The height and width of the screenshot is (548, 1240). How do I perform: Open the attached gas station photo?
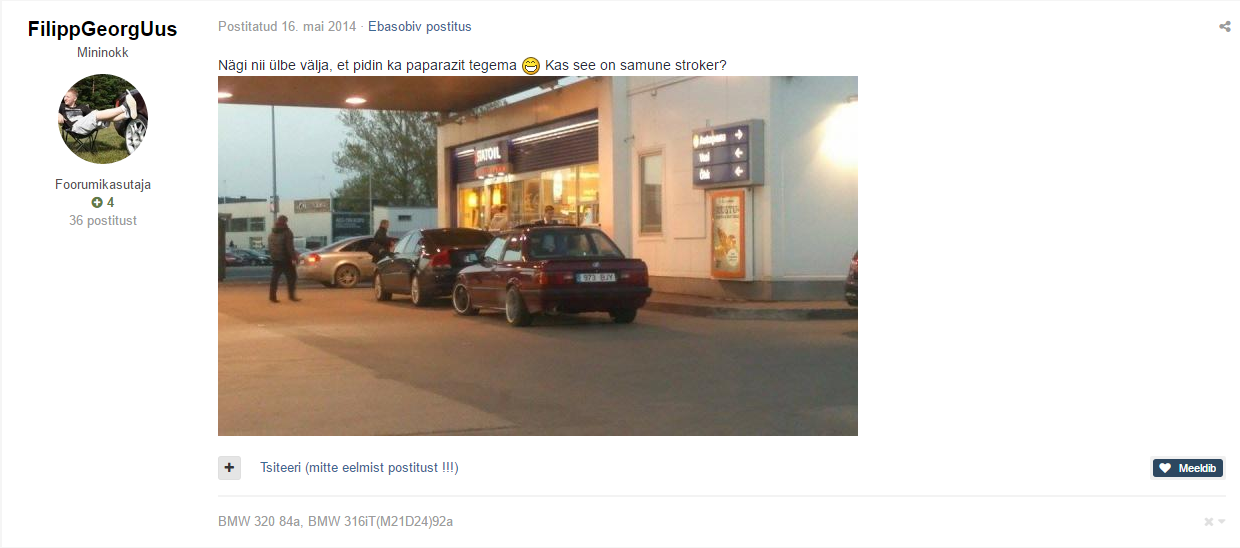point(538,256)
